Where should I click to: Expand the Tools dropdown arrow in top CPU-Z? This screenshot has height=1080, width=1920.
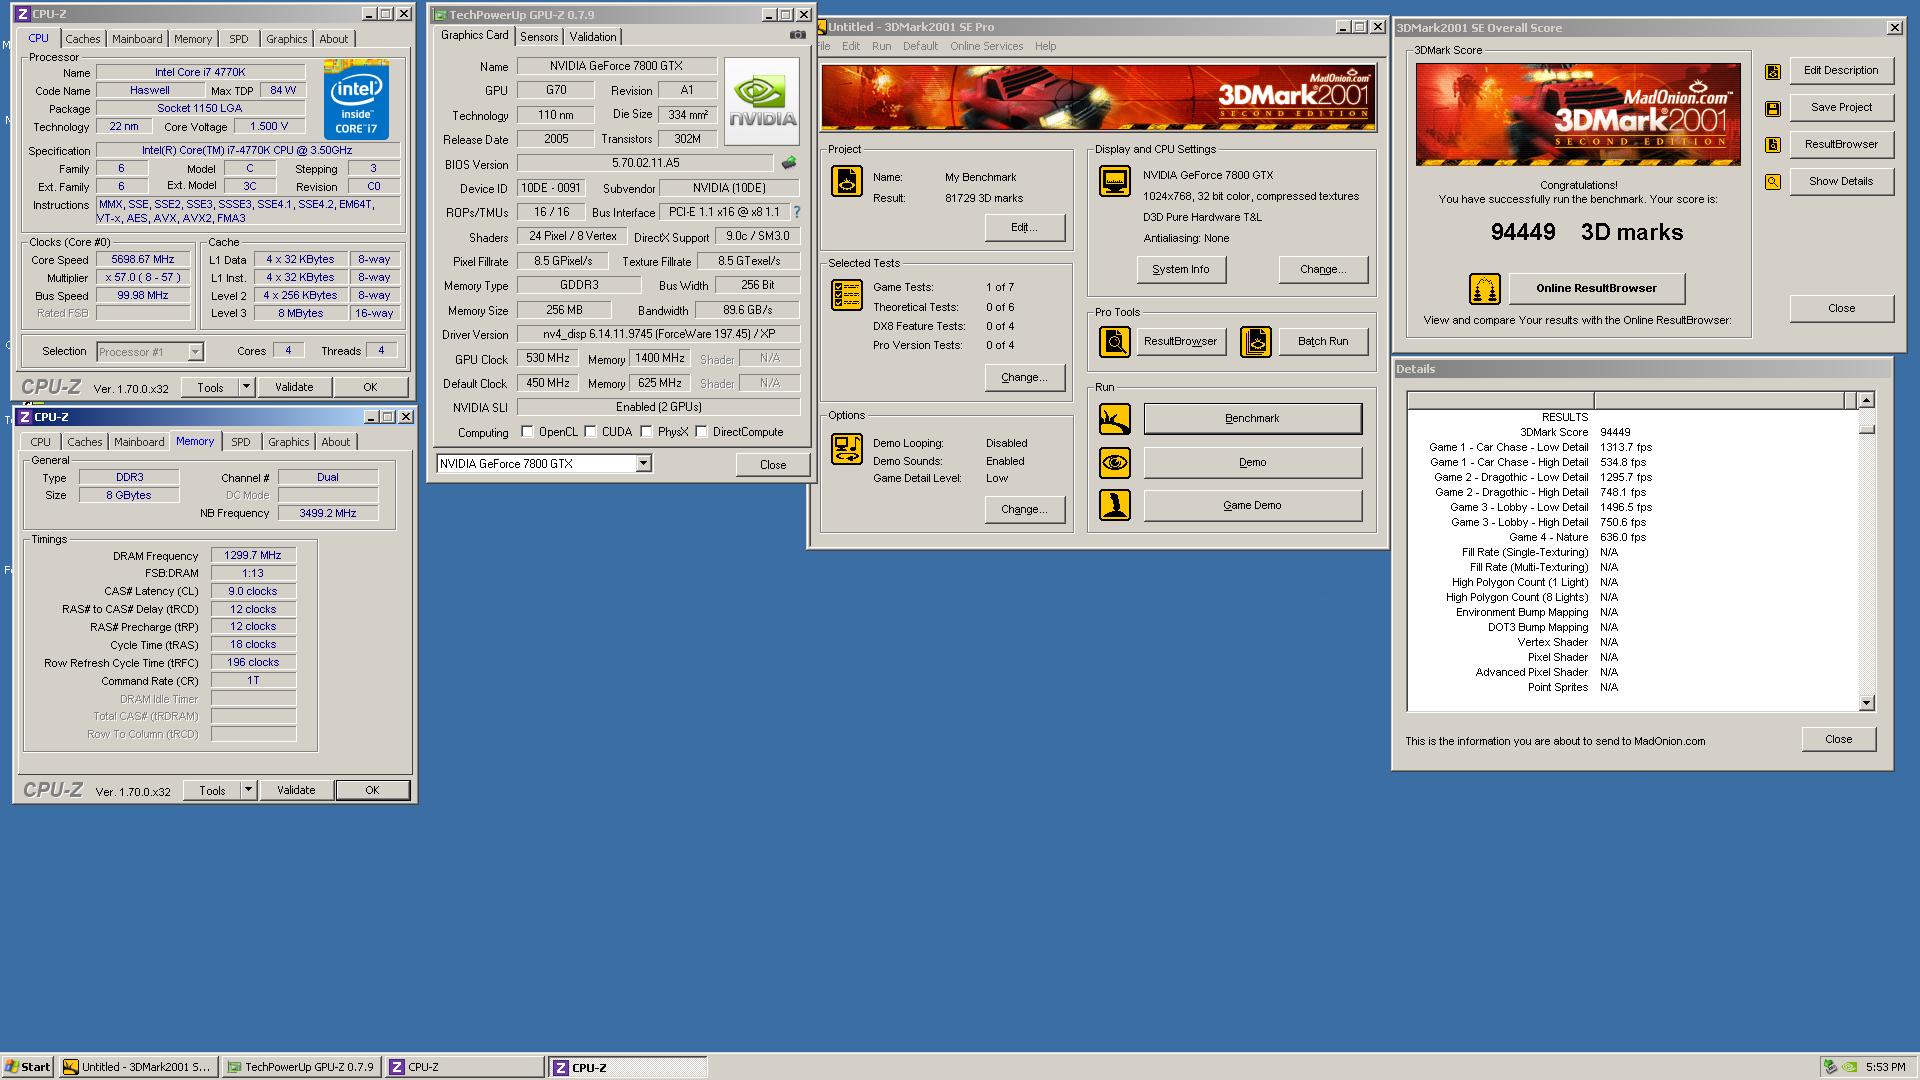pos(246,387)
